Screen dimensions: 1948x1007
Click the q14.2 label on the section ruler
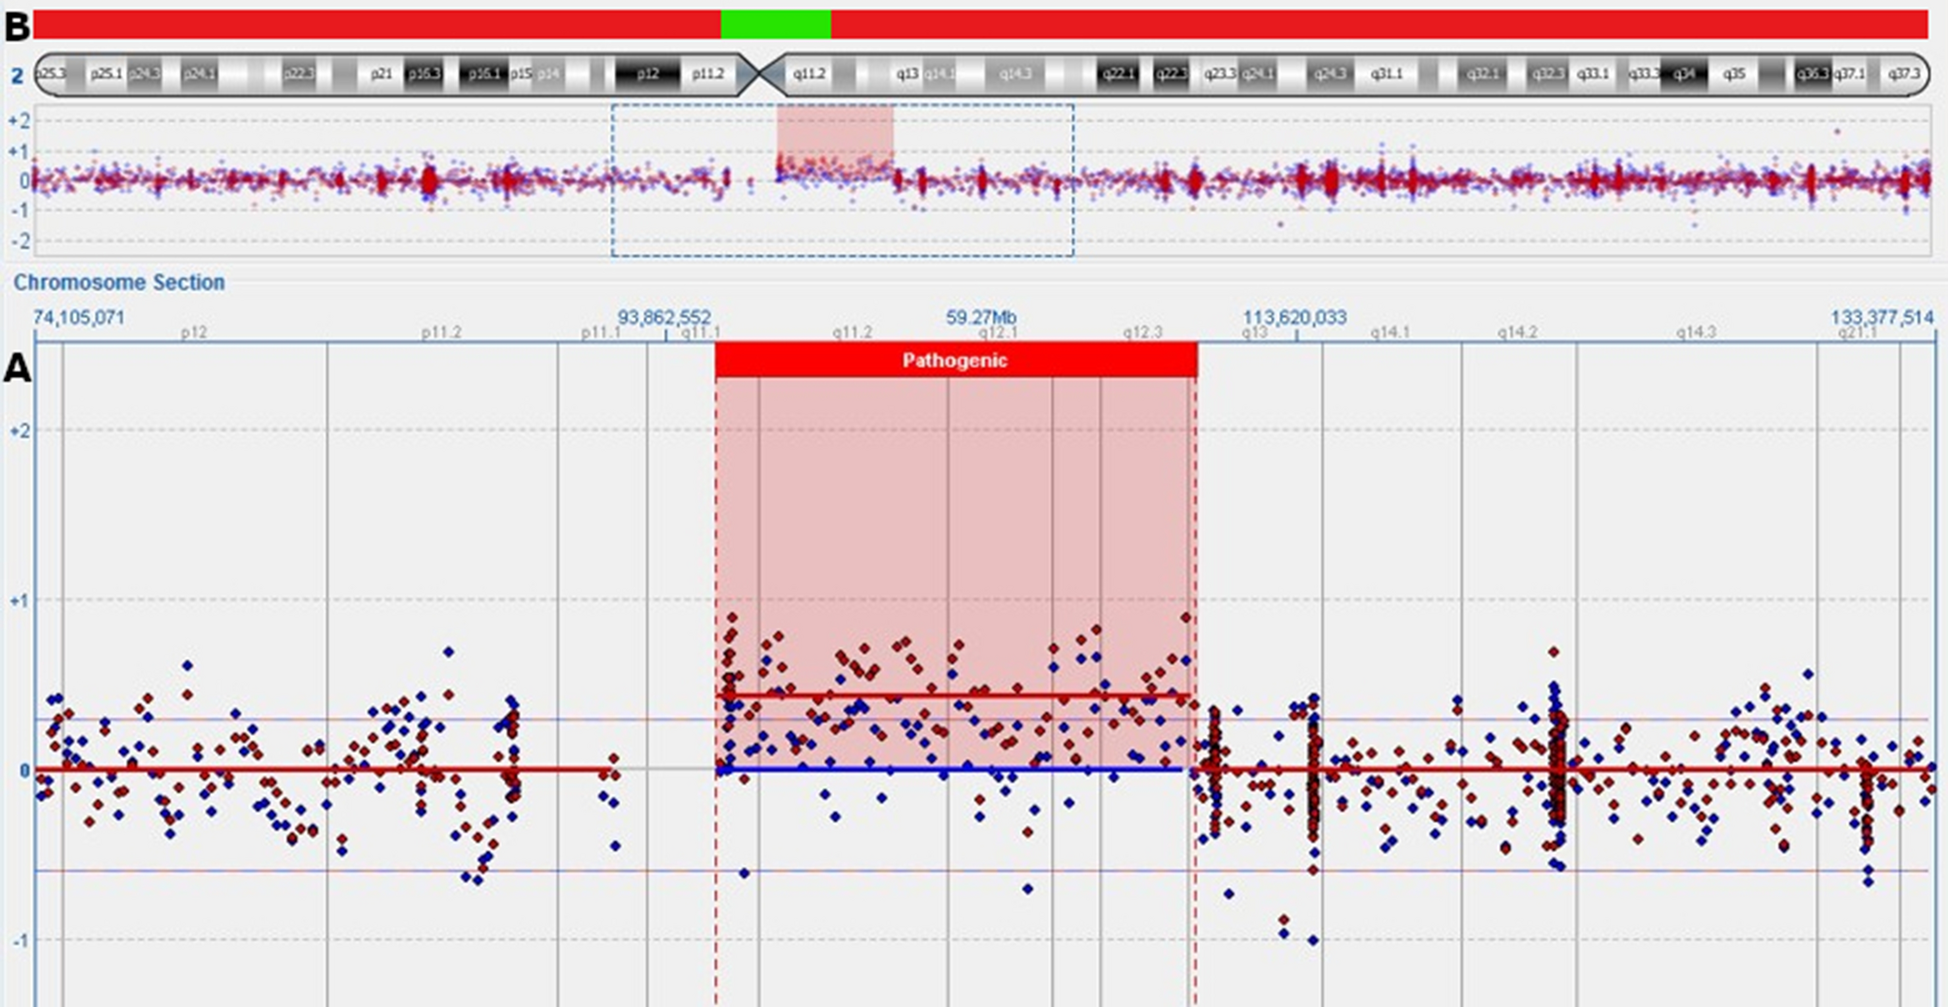tap(1517, 332)
